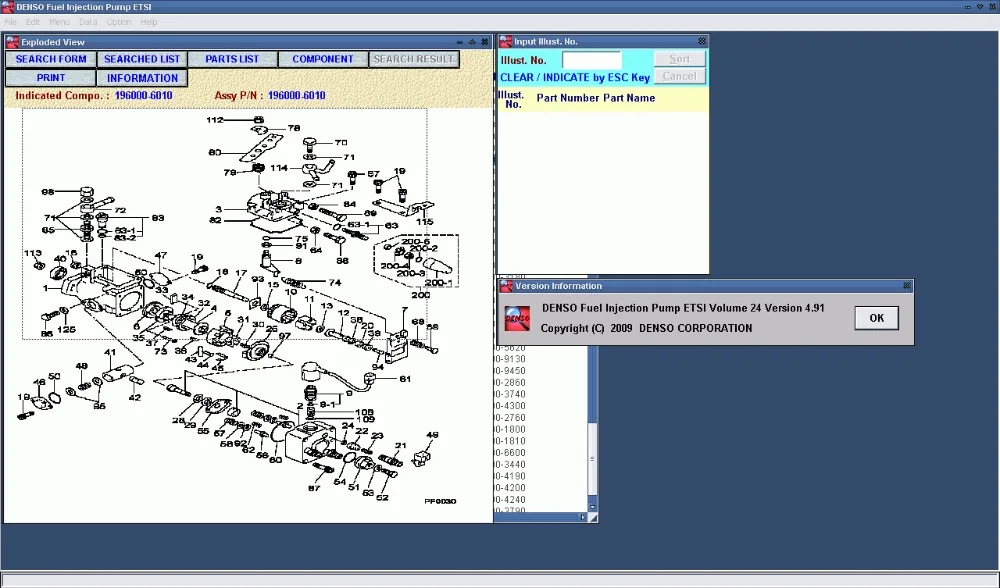Click the Illust. No. input field

pos(591,60)
